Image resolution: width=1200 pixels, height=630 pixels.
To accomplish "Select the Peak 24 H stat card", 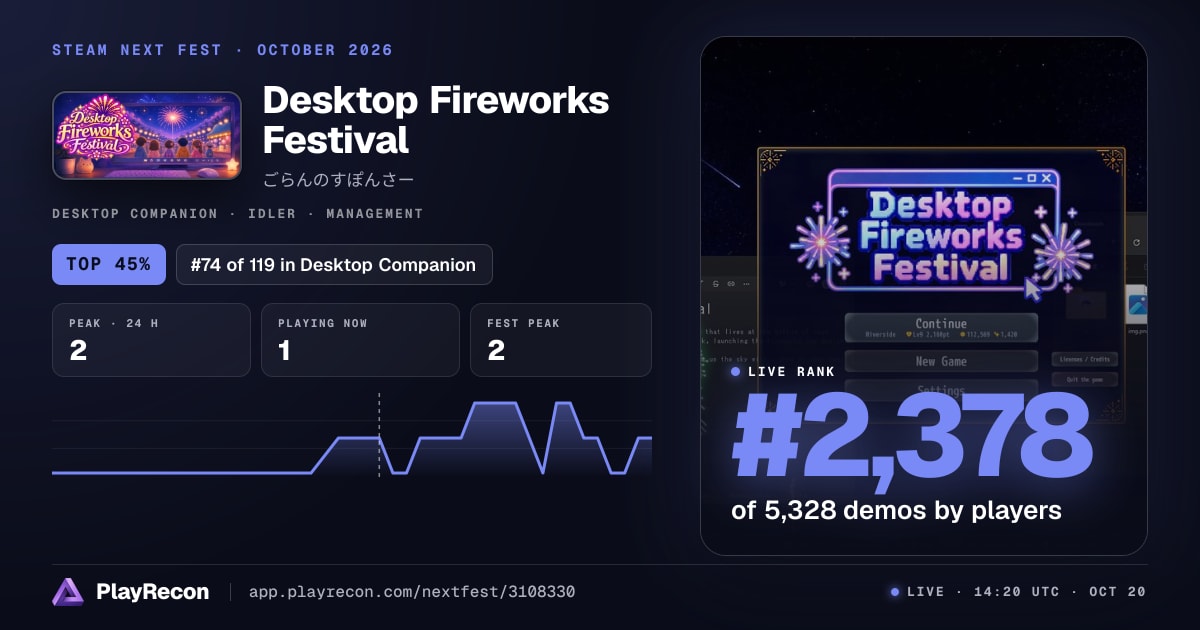I will click(151, 340).
